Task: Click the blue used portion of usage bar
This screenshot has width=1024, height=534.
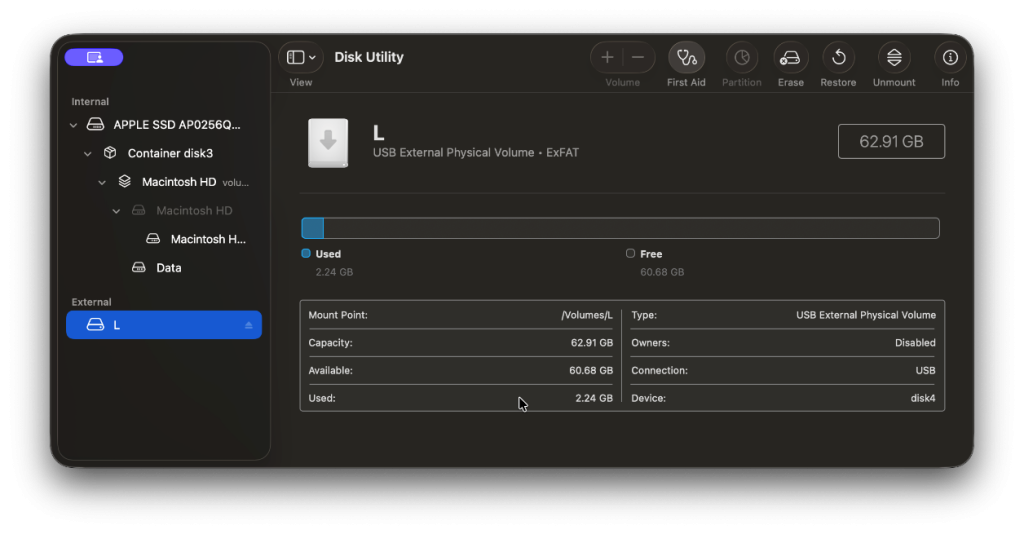Action: (313, 228)
